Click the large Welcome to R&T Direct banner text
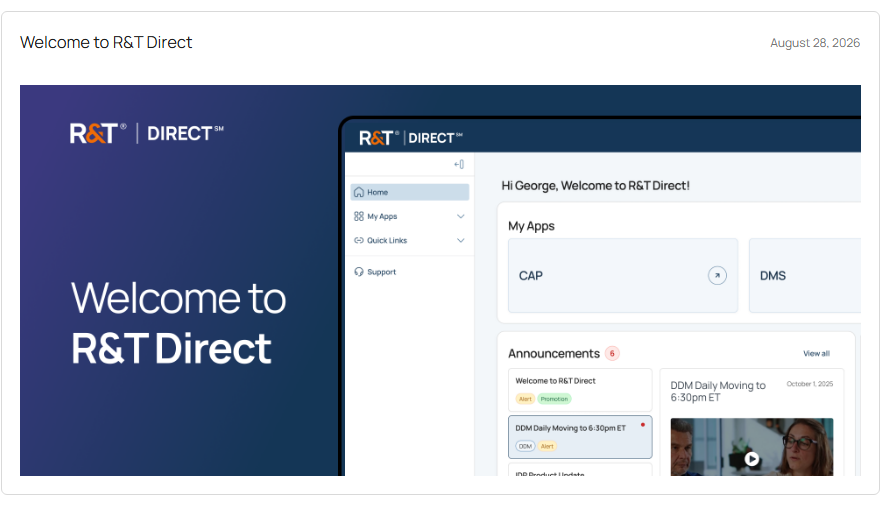This screenshot has height=512, width=896. [178, 323]
